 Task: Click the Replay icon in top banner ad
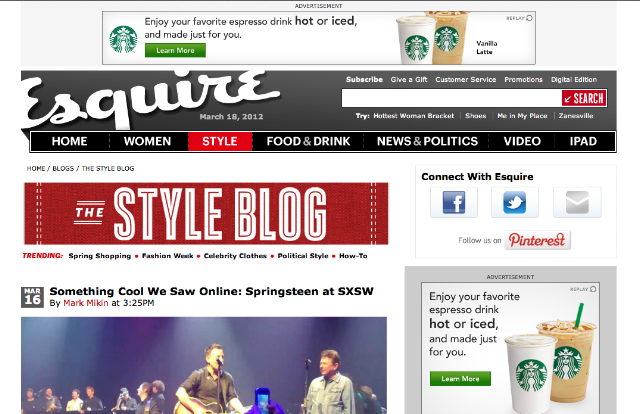[x=529, y=18]
